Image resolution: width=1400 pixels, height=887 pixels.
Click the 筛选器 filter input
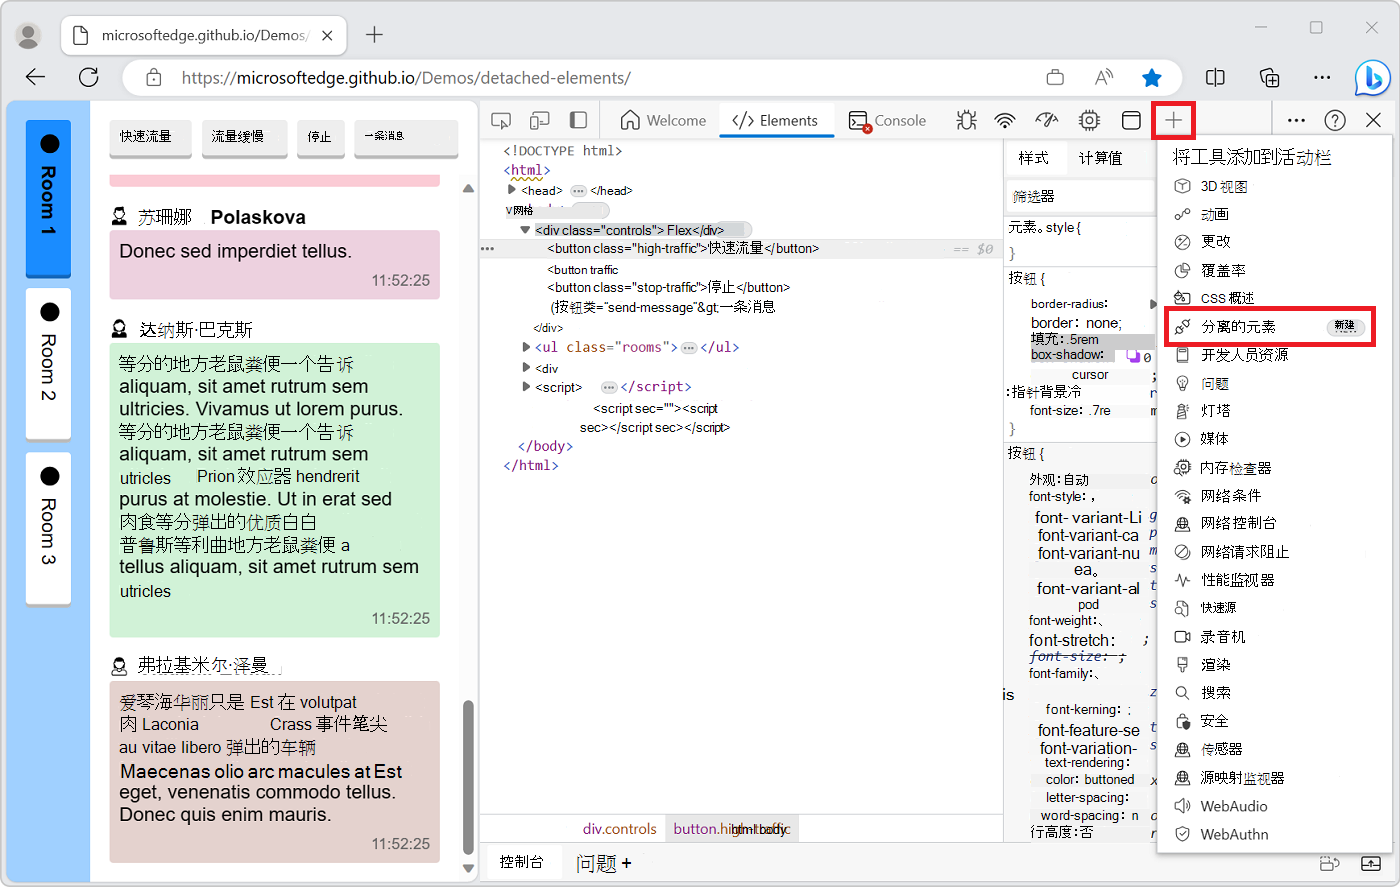(x=1082, y=197)
